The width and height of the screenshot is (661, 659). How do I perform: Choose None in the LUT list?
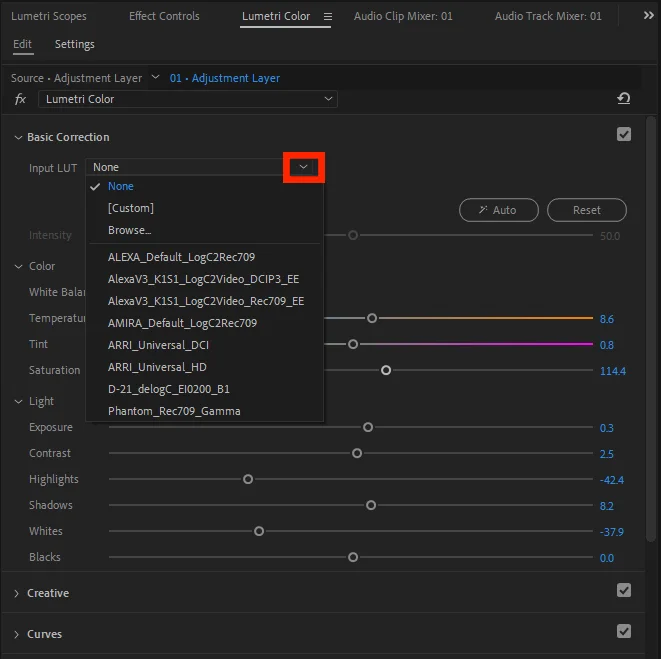(204, 186)
